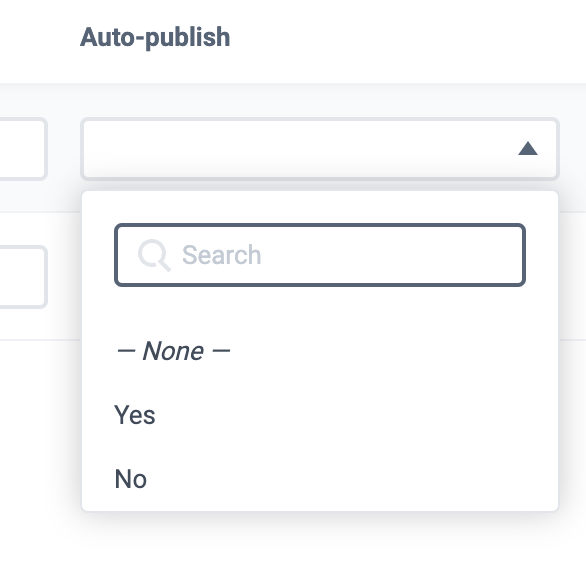Click the magnifying glass search icon

coord(154,255)
